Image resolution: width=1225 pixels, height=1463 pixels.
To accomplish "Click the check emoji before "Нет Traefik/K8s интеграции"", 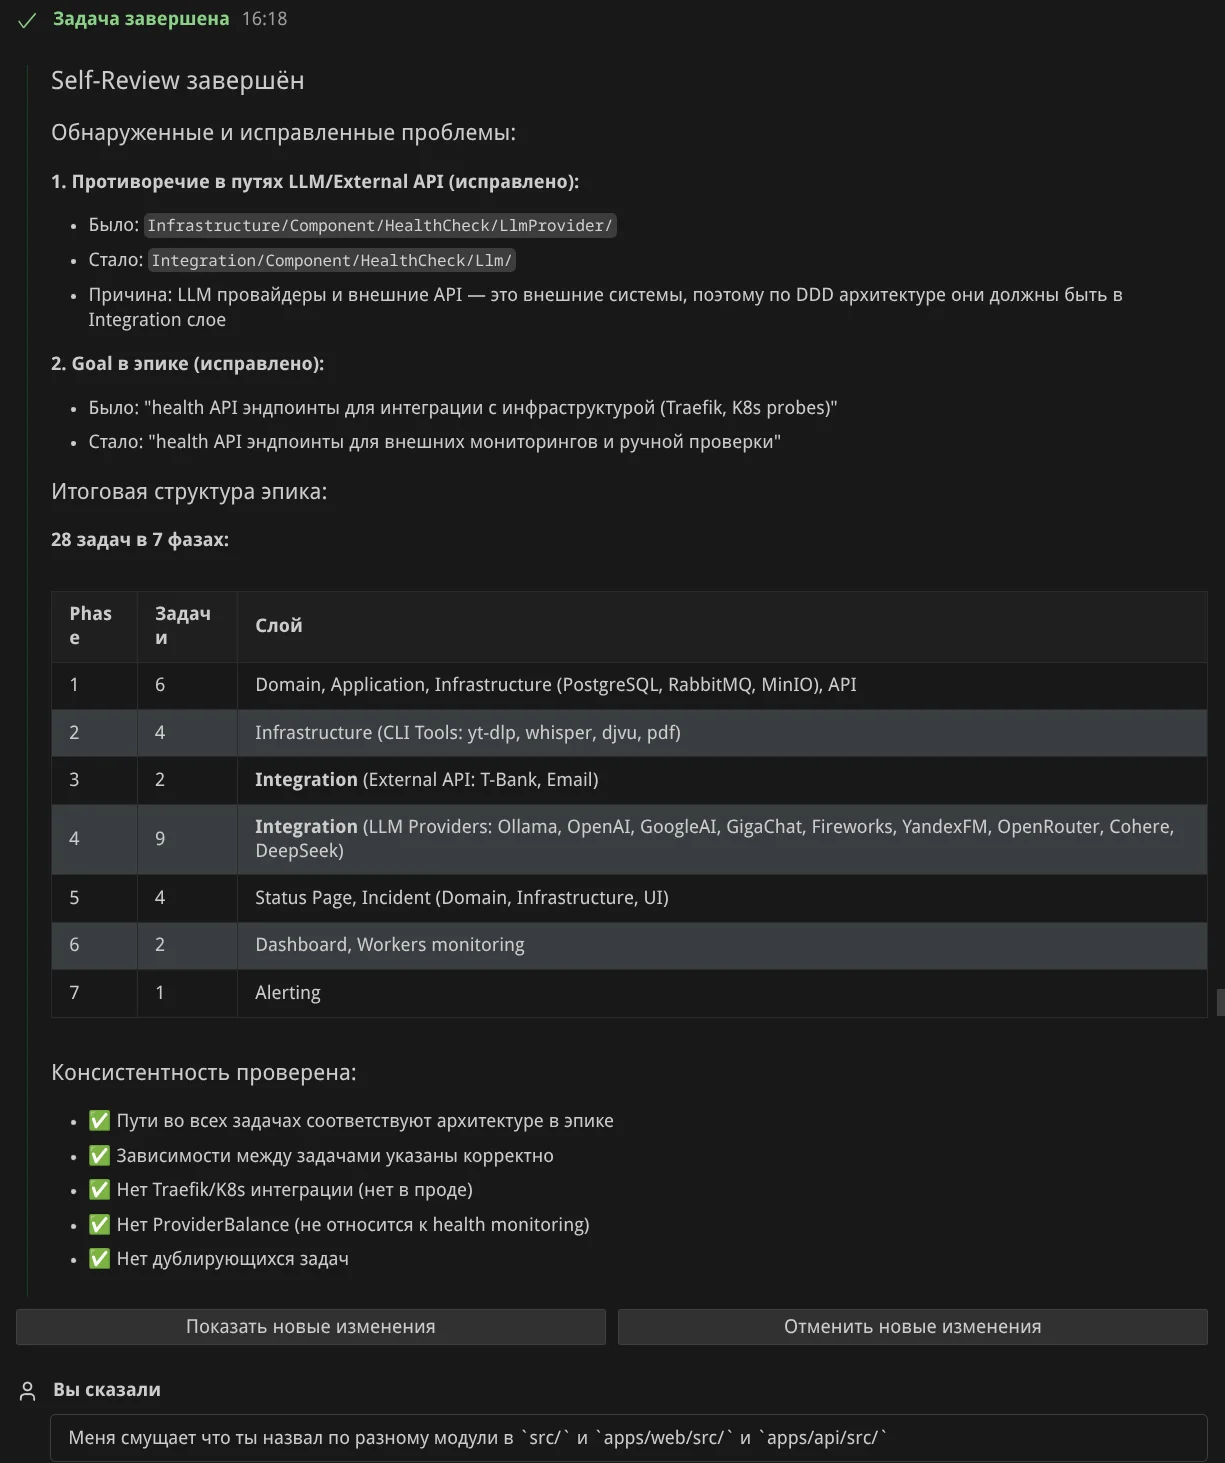I will [x=99, y=1190].
